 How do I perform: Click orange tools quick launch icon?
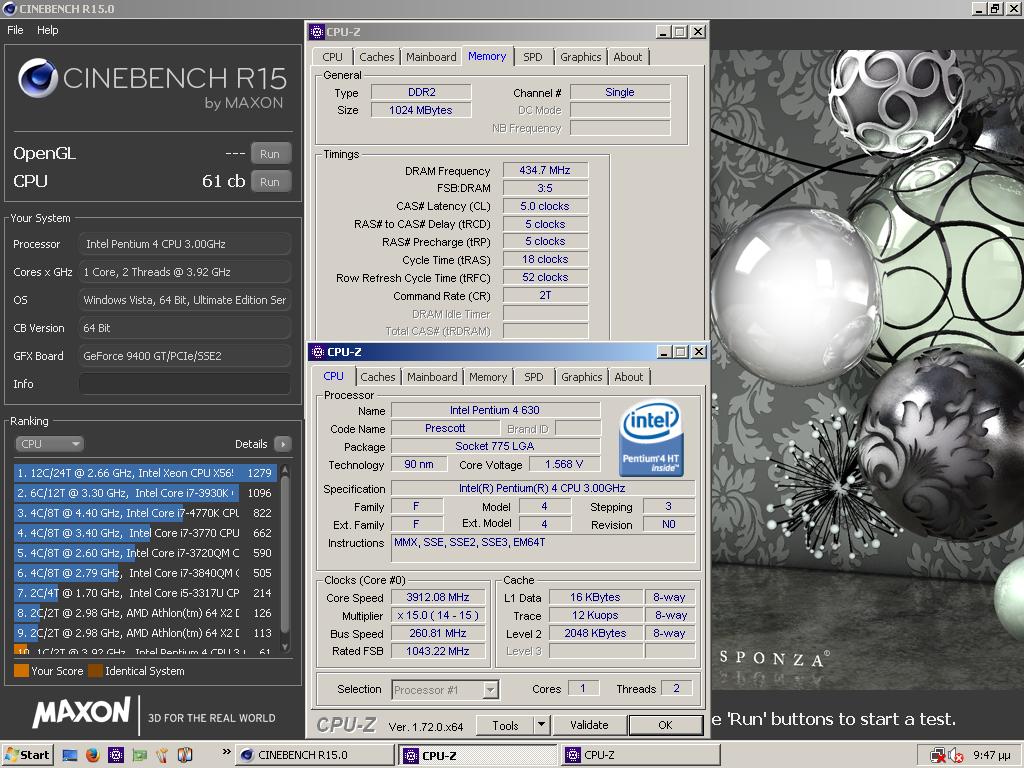(x=162, y=756)
